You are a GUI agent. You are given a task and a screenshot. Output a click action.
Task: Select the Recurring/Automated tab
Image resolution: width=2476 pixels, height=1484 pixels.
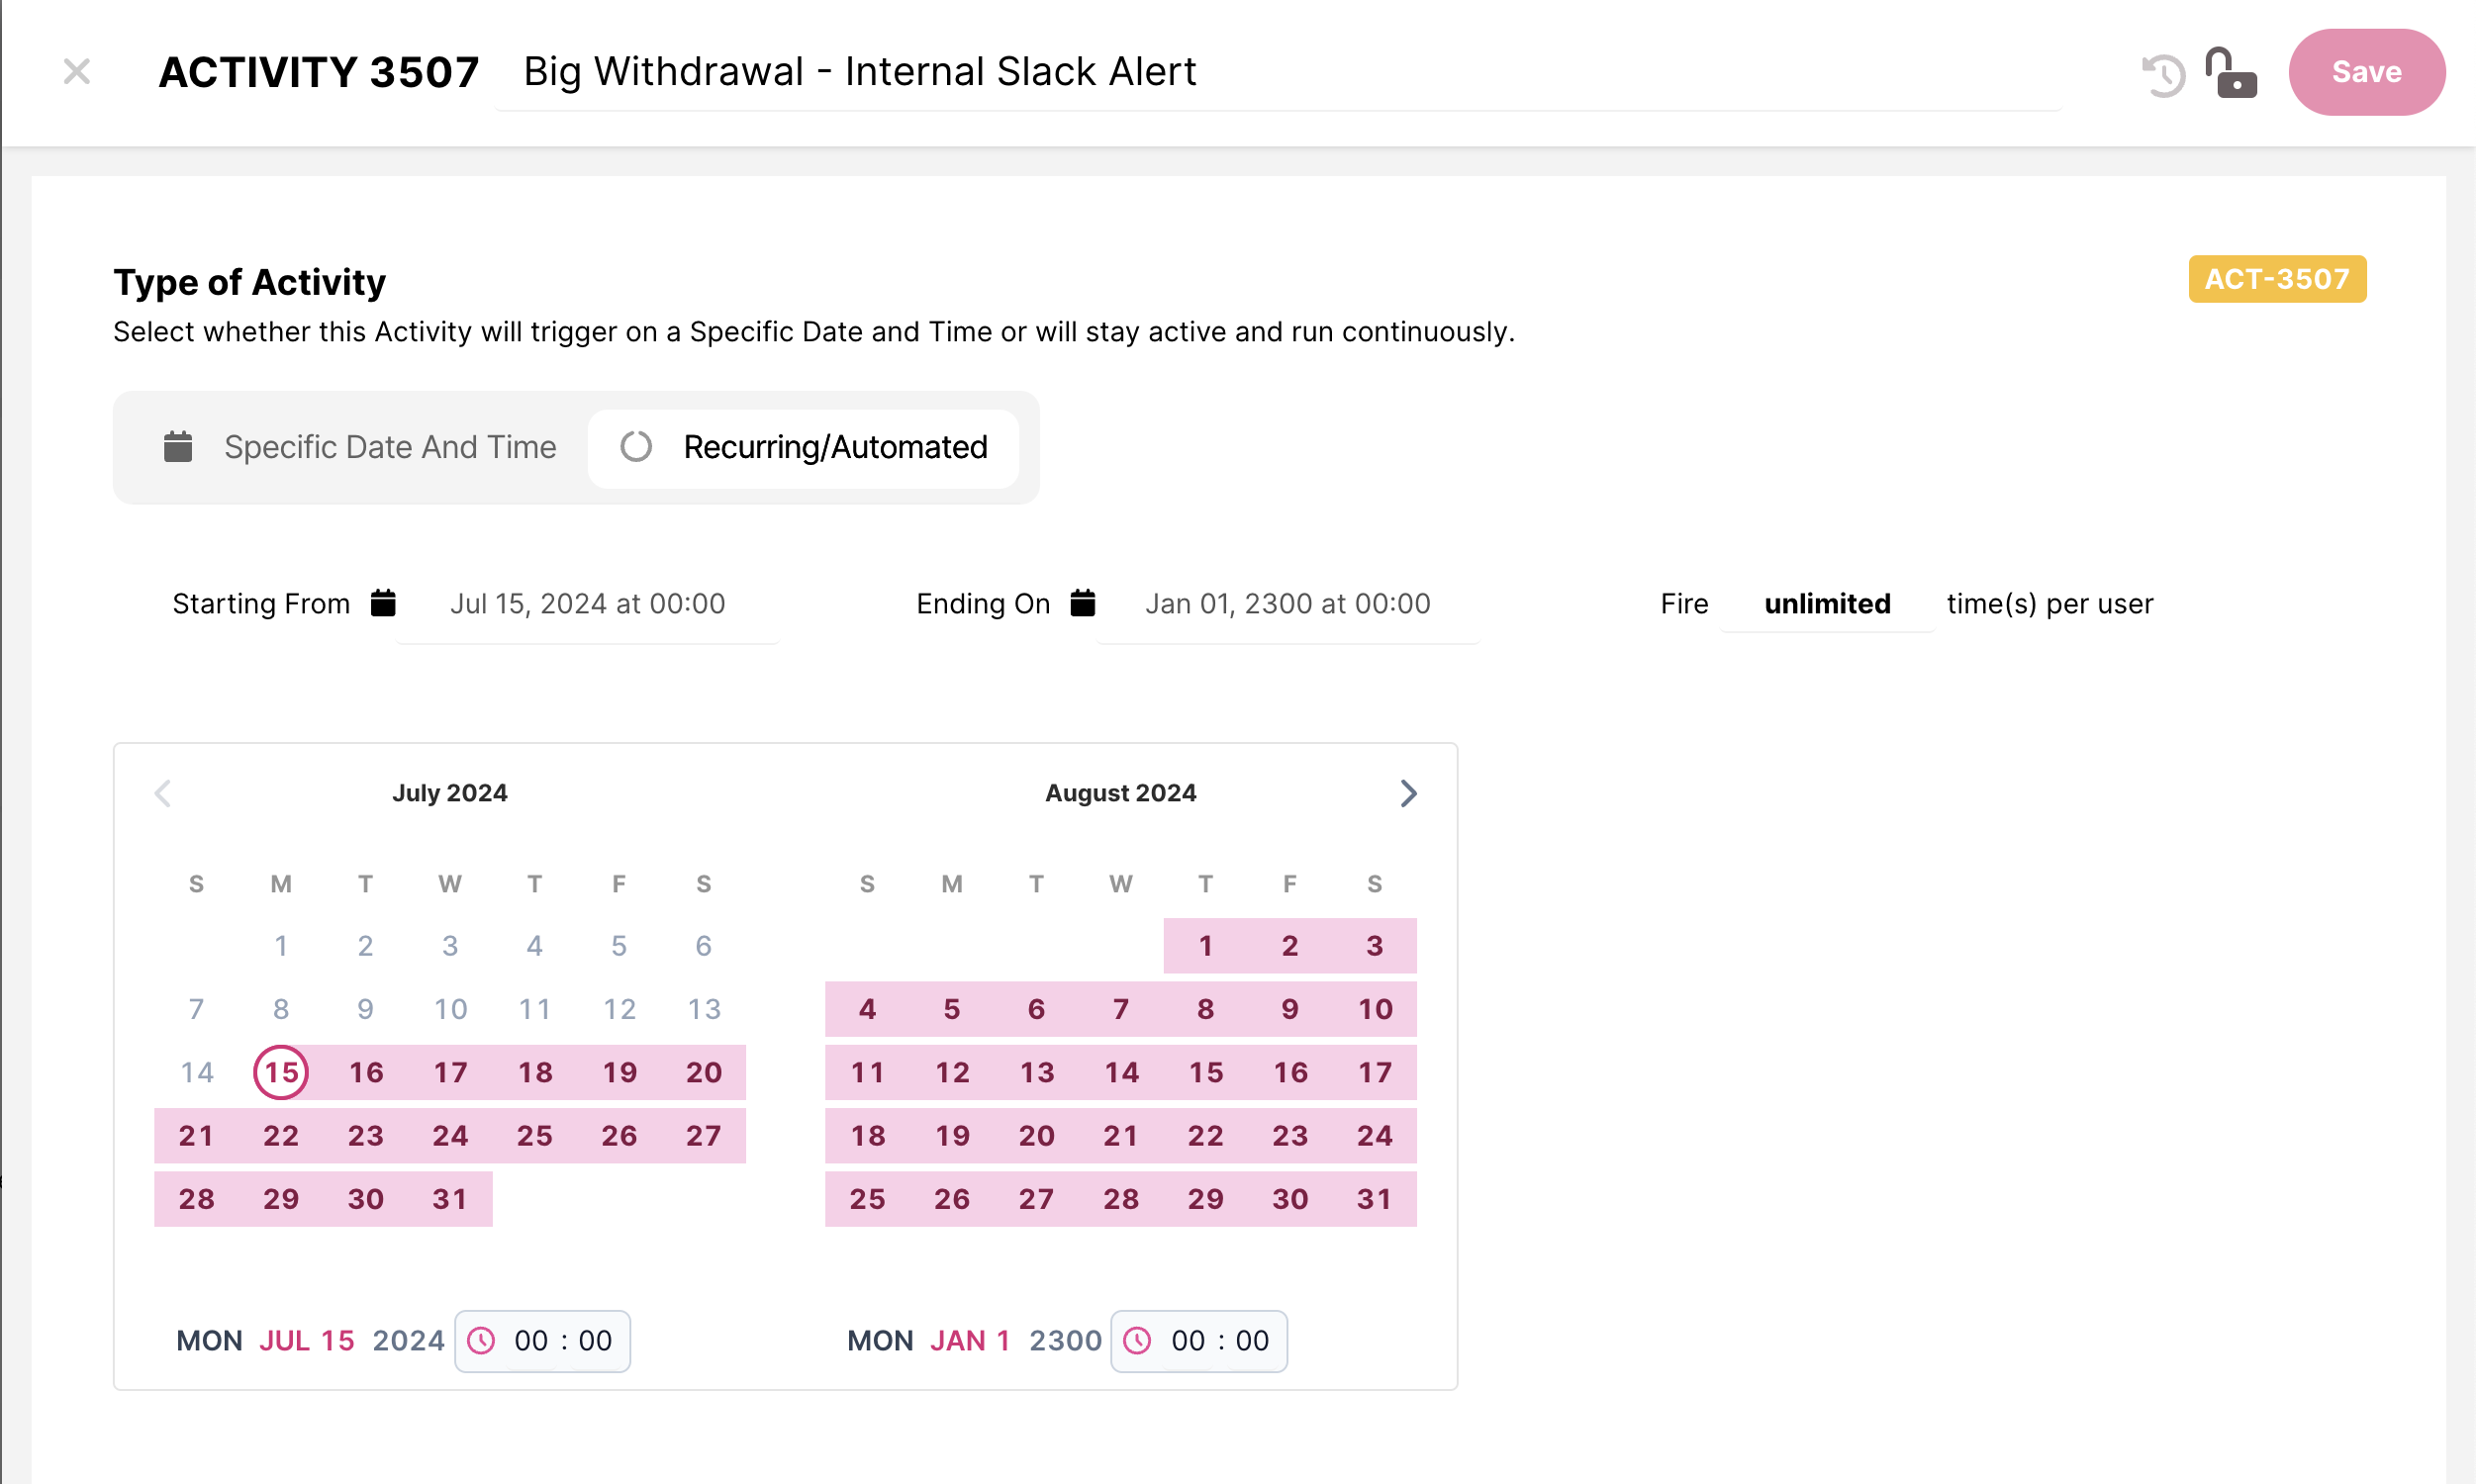803,446
